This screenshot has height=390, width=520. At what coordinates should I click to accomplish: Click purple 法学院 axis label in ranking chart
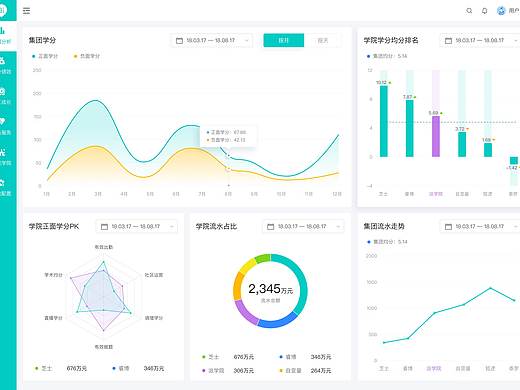point(436,194)
